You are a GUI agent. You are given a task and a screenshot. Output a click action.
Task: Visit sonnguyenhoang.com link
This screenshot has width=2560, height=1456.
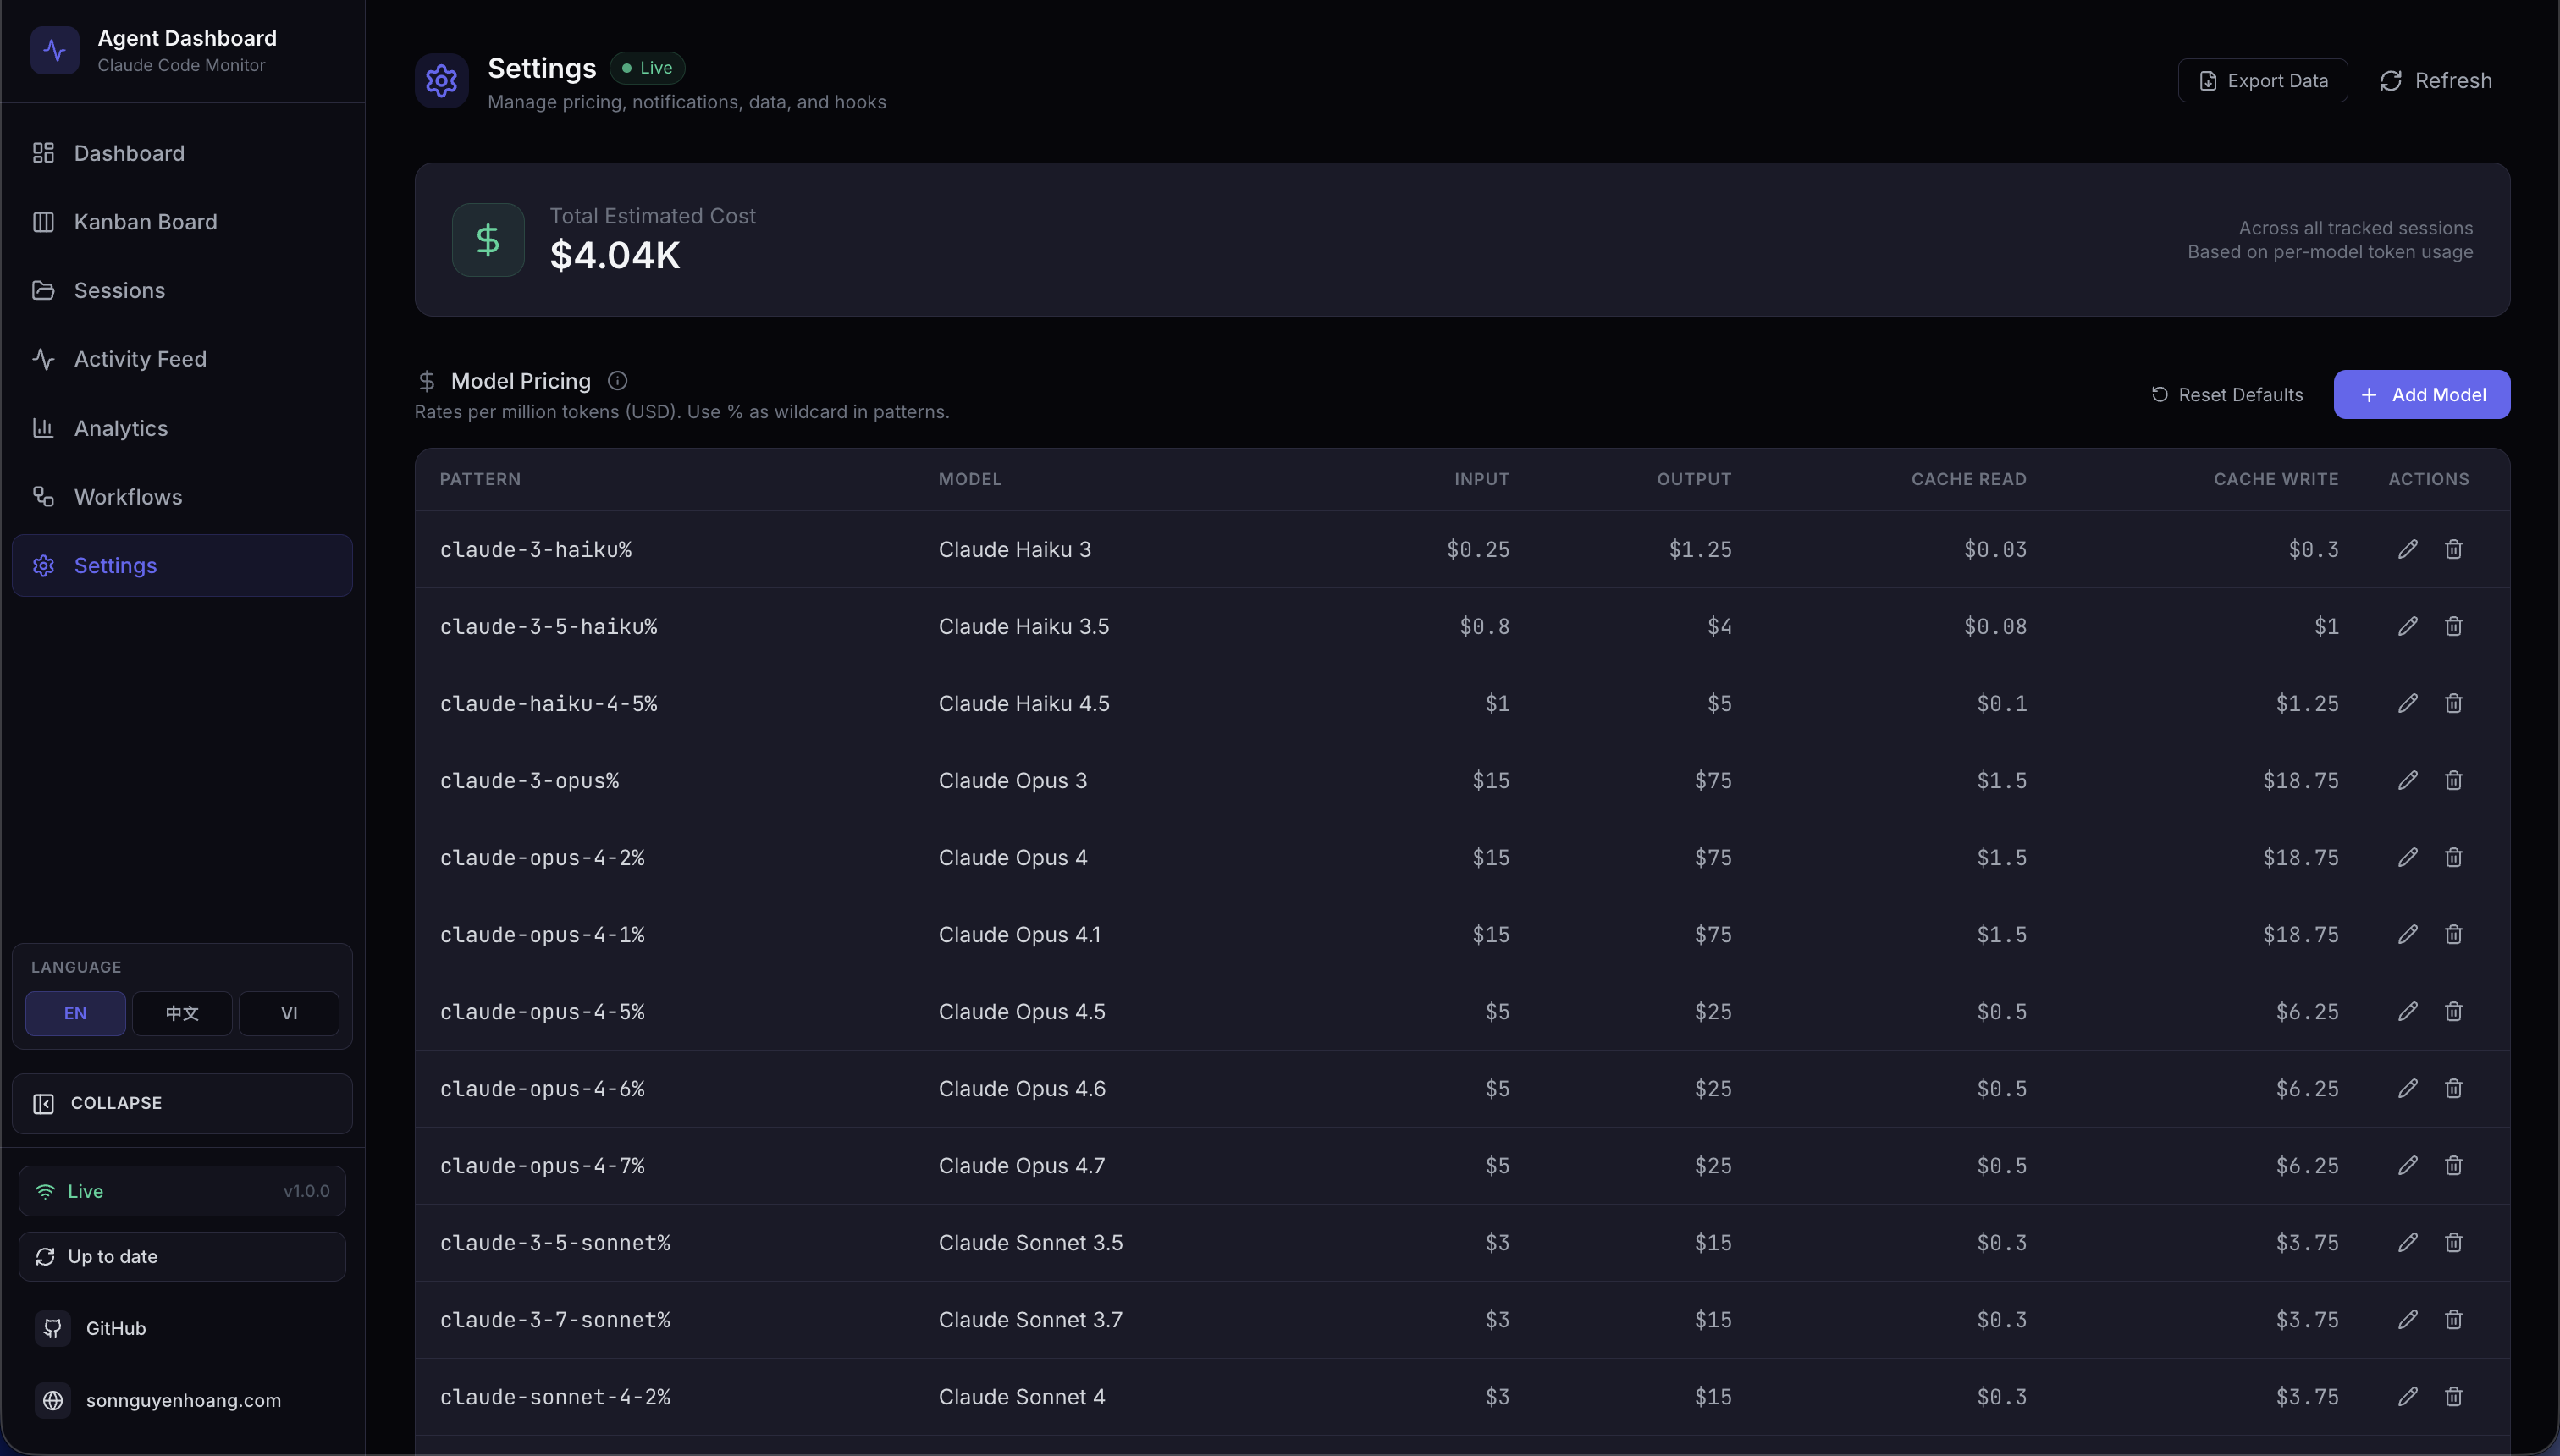point(158,1400)
